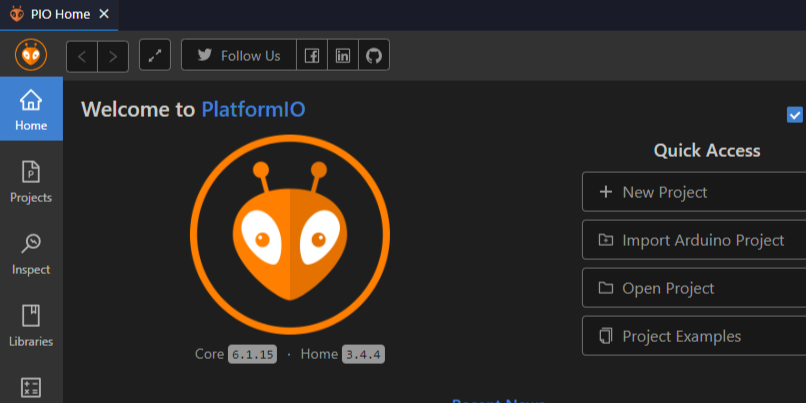Screen dimensions: 806x403
Task: Click the large PlatformIO alien logo
Action: [x=290, y=234]
